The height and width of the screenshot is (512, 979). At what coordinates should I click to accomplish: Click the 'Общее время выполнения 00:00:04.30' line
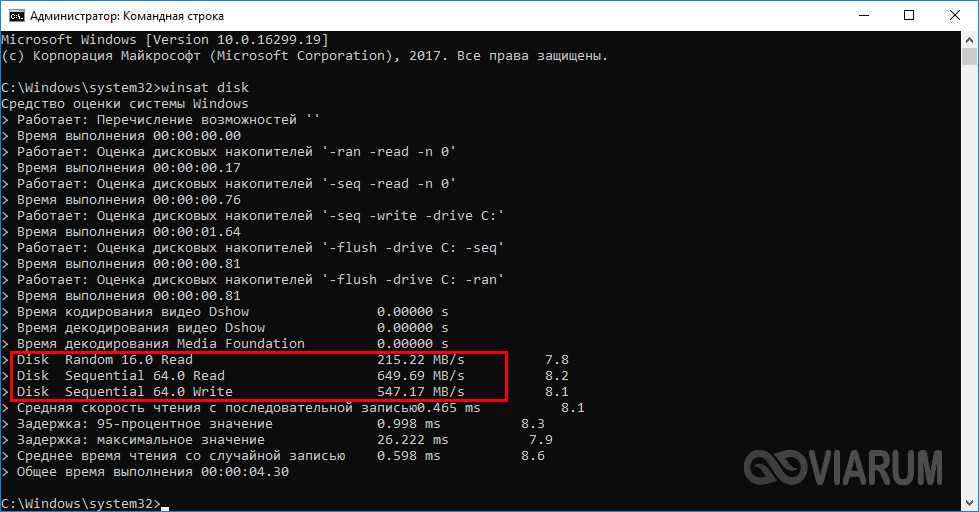pyautogui.click(x=145, y=472)
